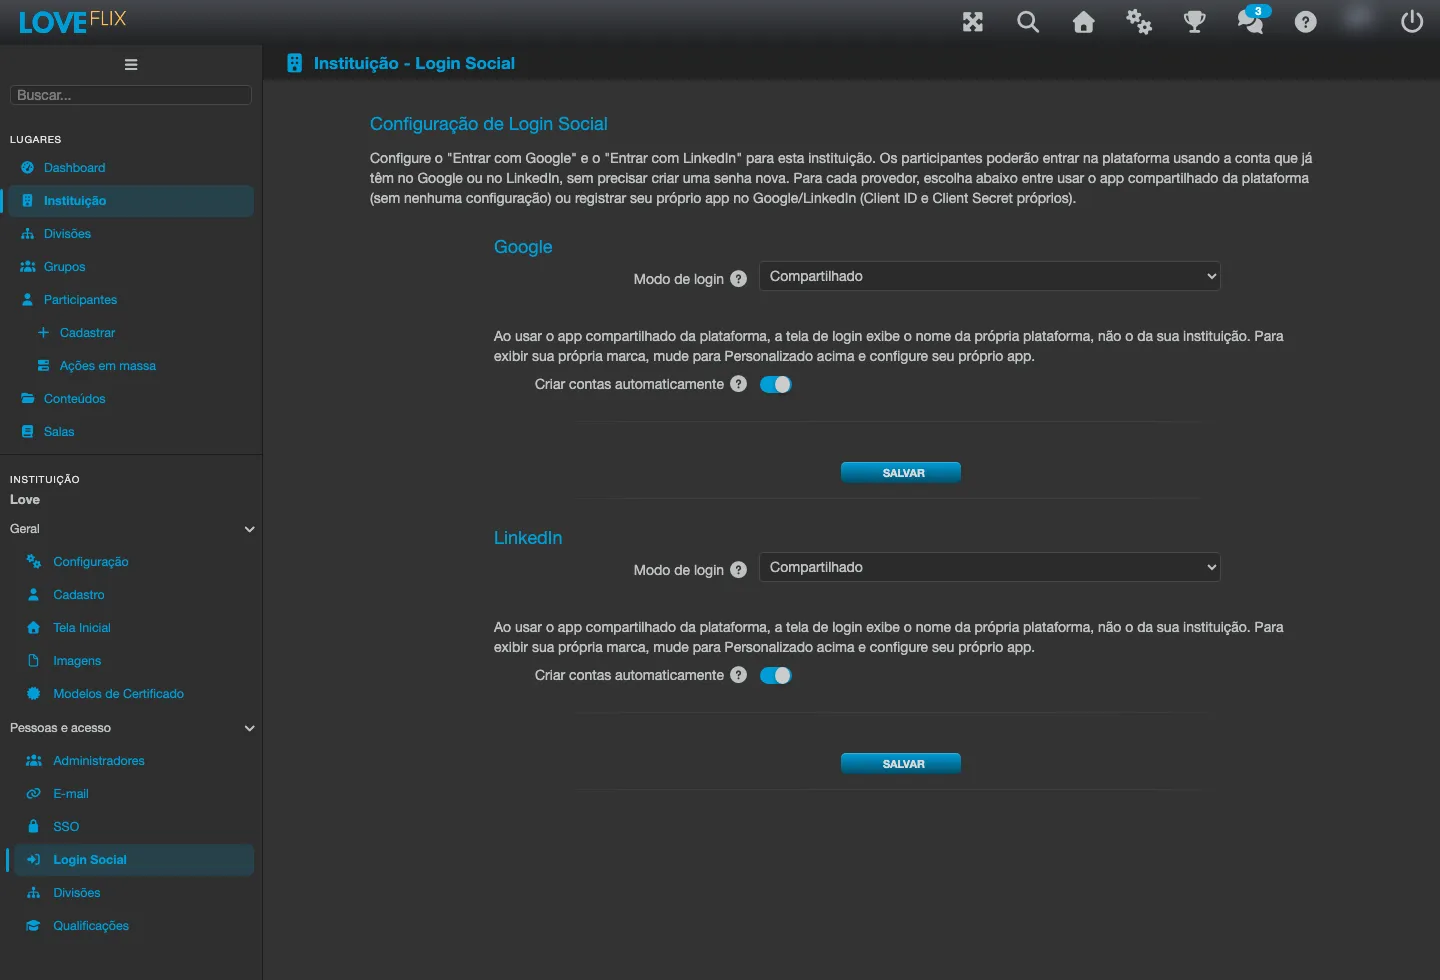The width and height of the screenshot is (1440, 980).
Task: Open the search magnifier icon in top bar
Action: click(1028, 22)
